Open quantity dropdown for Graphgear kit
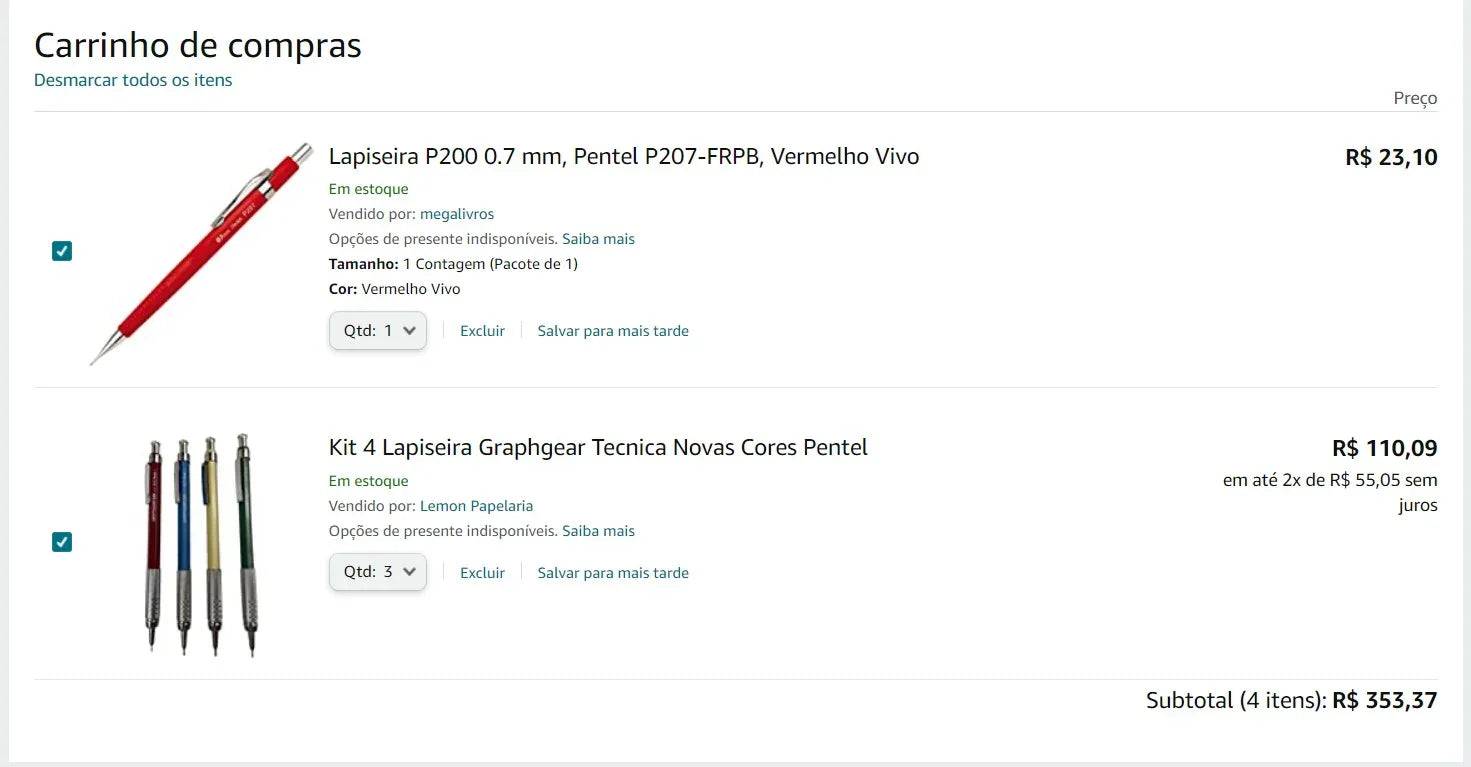This screenshot has height=767, width=1471. (x=378, y=573)
